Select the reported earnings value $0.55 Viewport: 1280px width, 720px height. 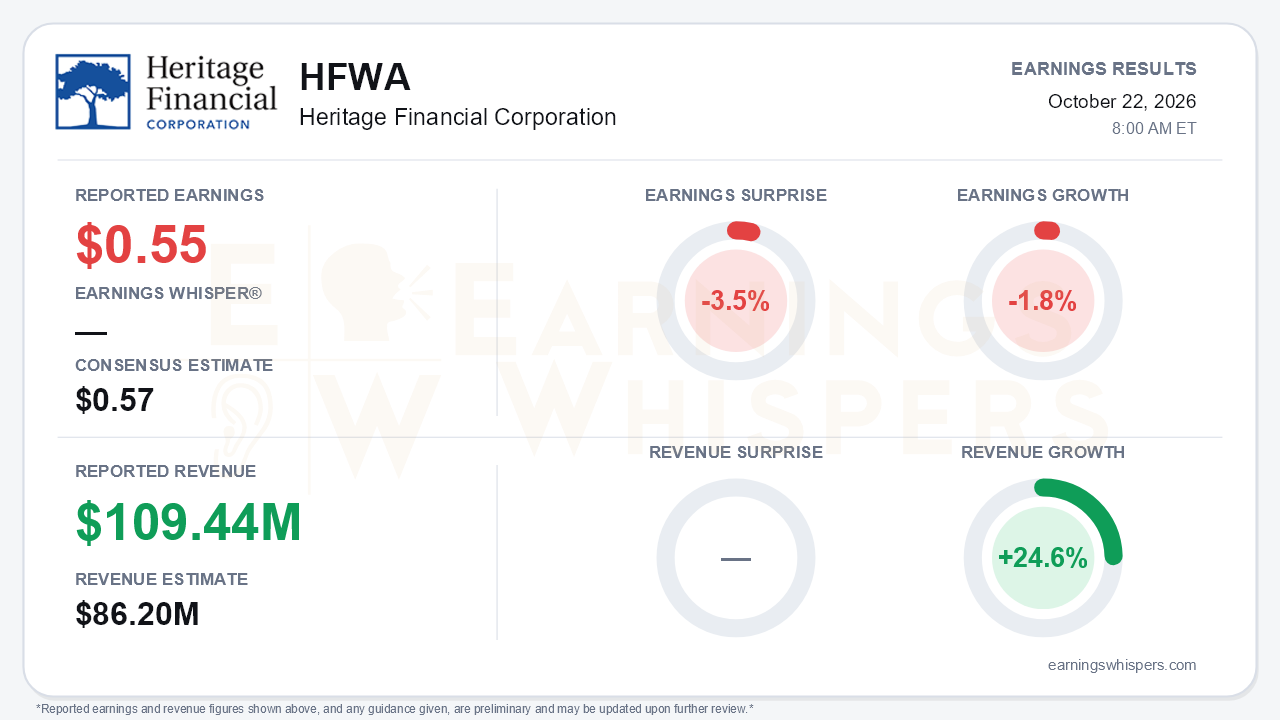pyautogui.click(x=141, y=245)
